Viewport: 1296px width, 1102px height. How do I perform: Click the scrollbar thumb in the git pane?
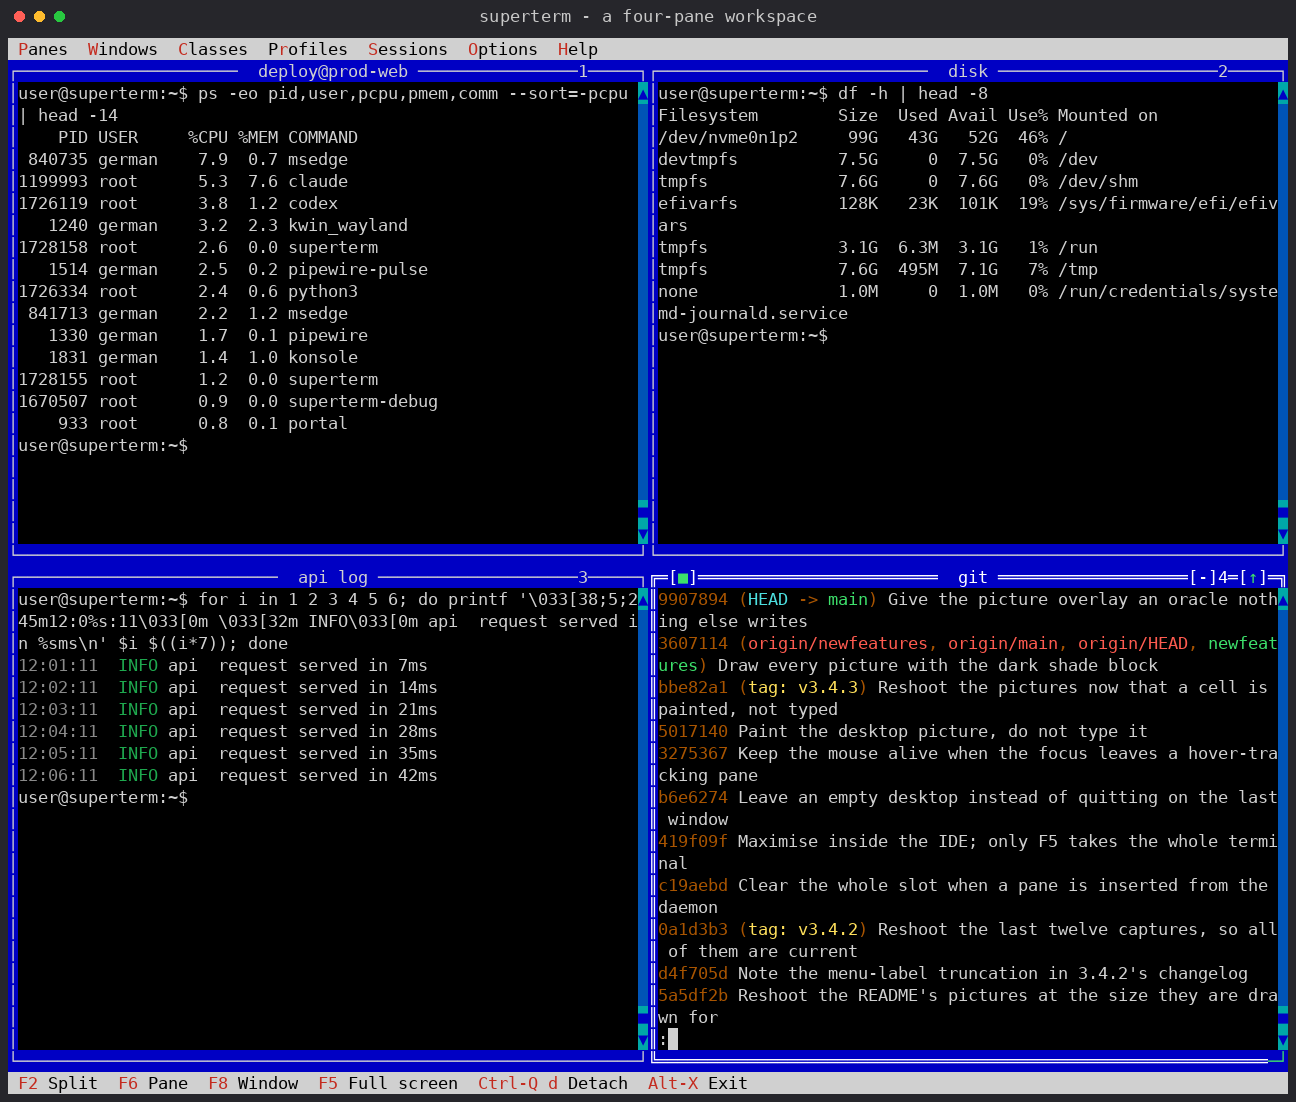point(1283,1017)
